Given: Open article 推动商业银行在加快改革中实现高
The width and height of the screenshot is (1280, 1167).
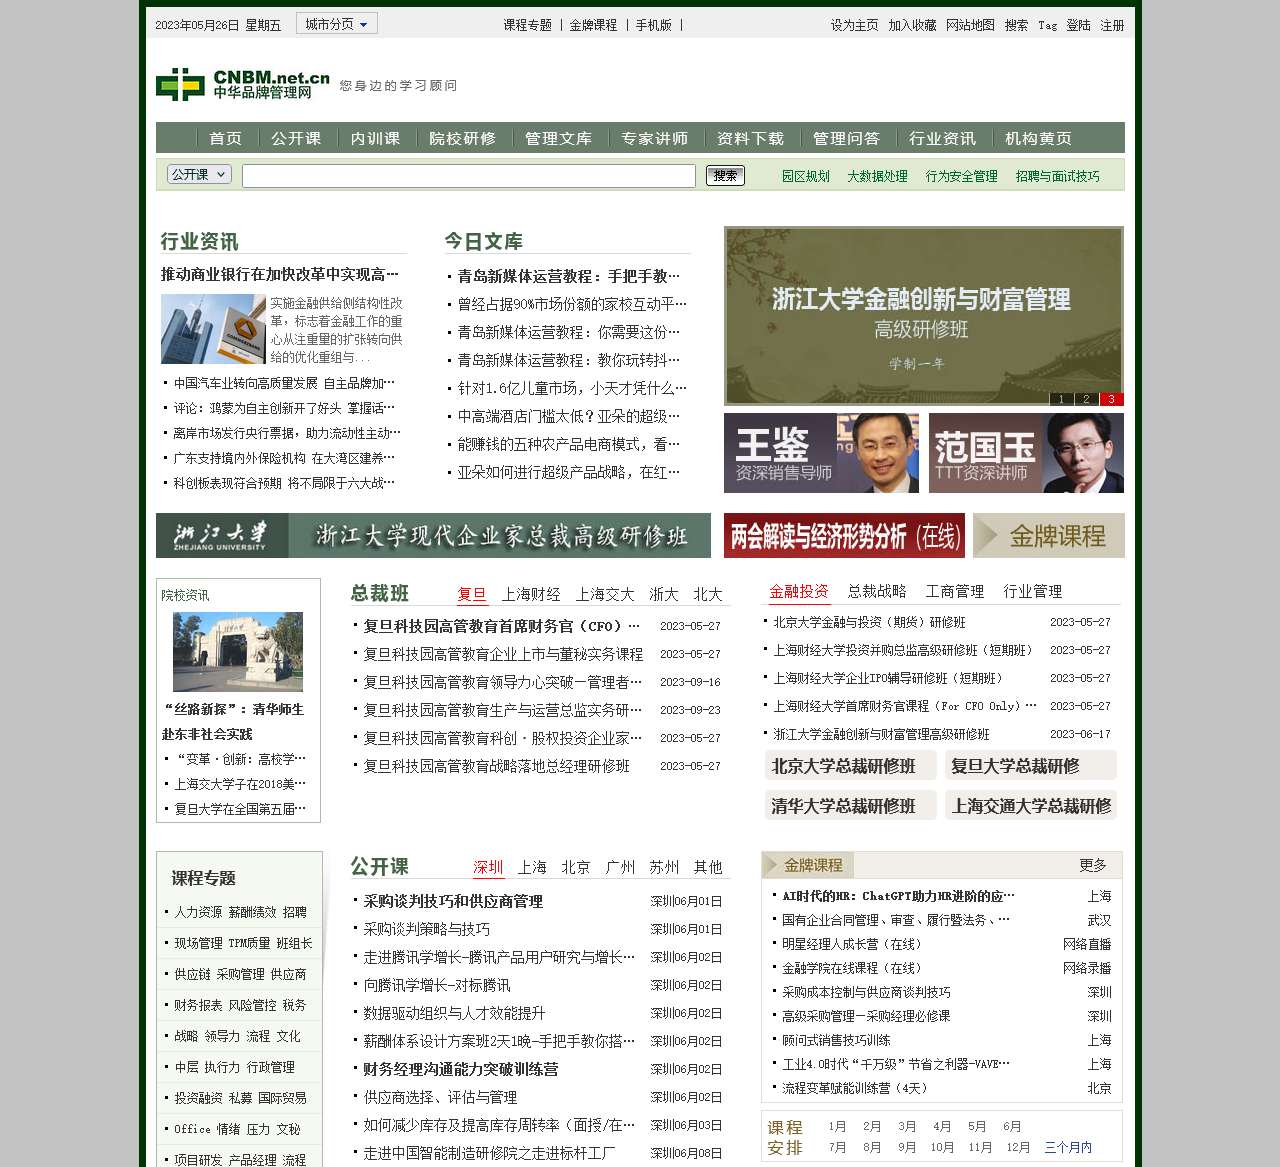Looking at the screenshot, I should point(280,274).
